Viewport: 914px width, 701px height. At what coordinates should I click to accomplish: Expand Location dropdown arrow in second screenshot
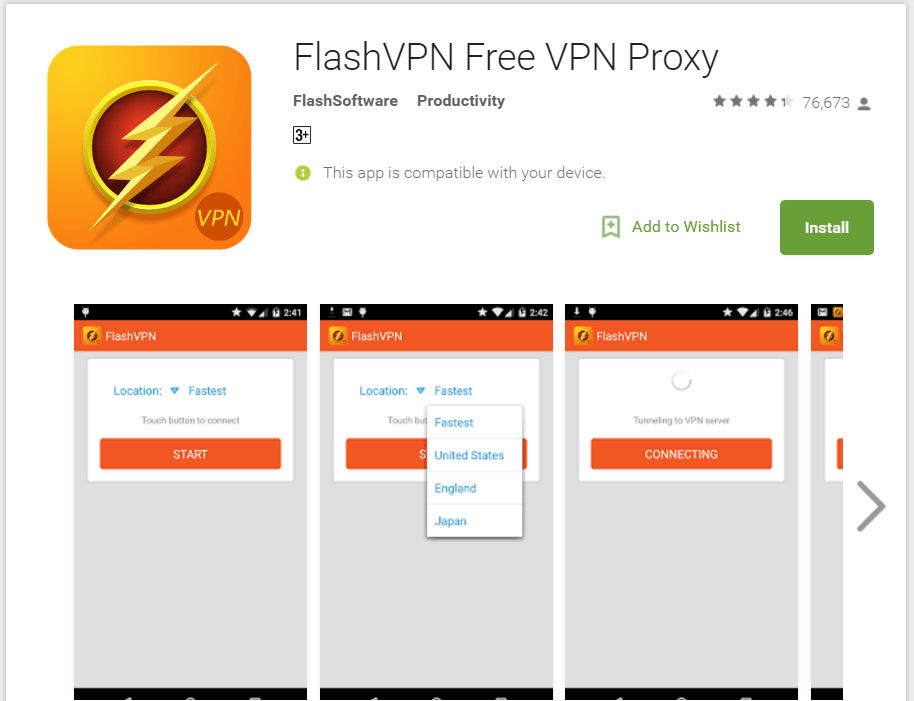coord(420,390)
